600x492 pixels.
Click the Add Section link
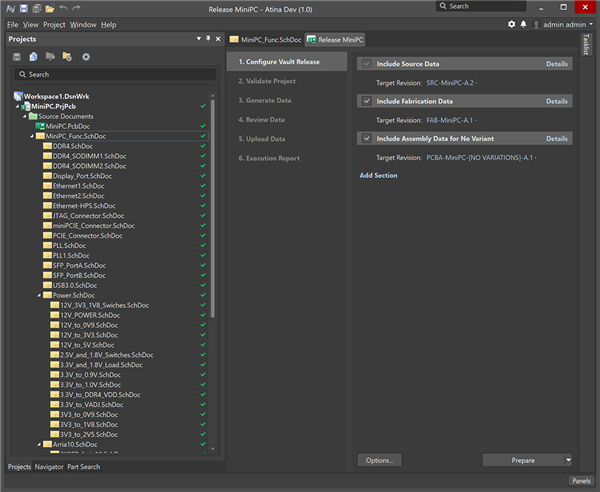(x=378, y=175)
